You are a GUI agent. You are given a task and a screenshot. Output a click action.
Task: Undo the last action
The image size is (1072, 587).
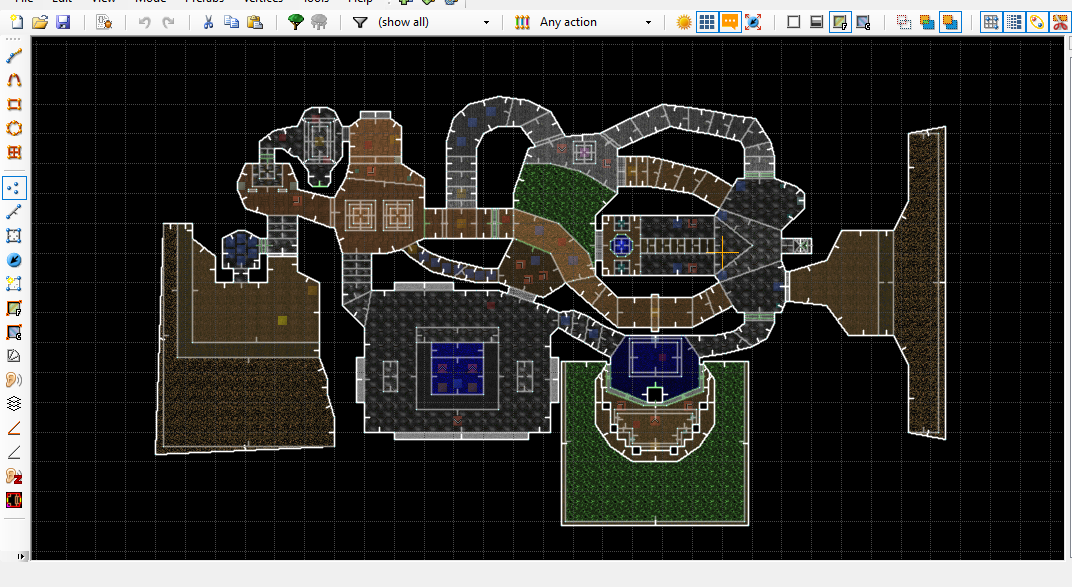coord(144,22)
